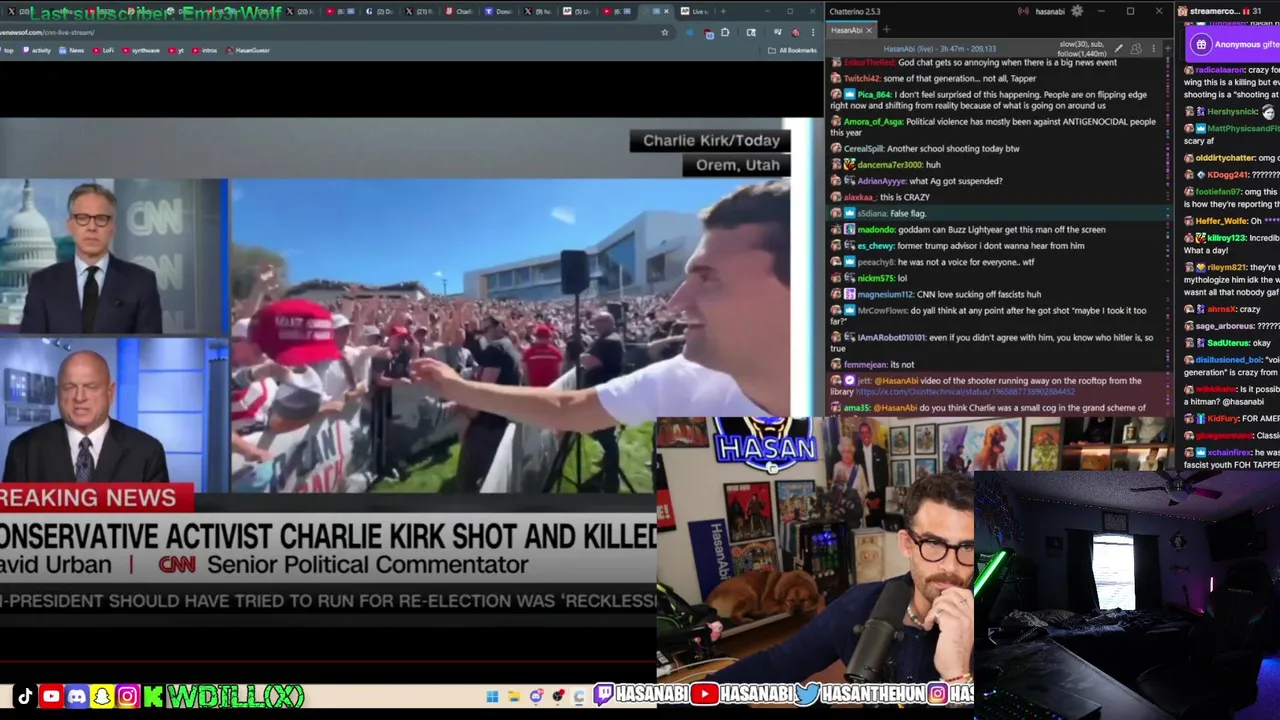Click username 'SadUterus' in right chat
This screenshot has width=1280, height=720.
[x=1226, y=343]
